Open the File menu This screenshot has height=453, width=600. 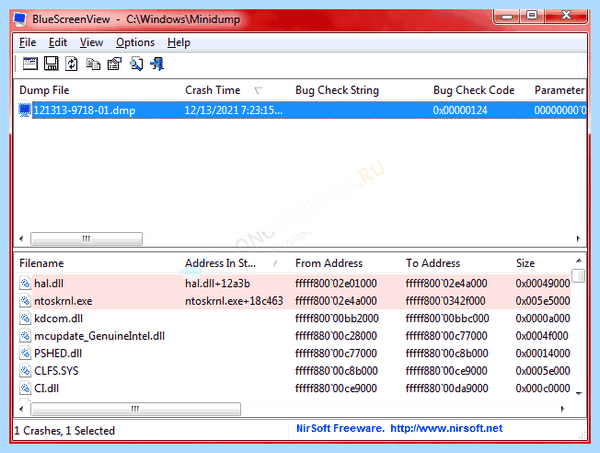(28, 42)
